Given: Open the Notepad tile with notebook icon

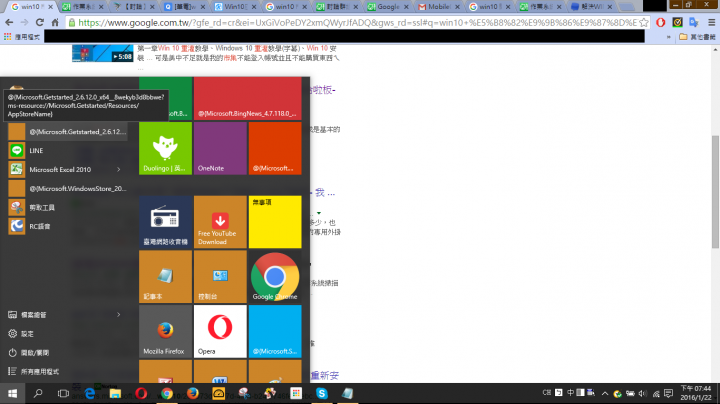Looking at the screenshot, I should tap(165, 276).
